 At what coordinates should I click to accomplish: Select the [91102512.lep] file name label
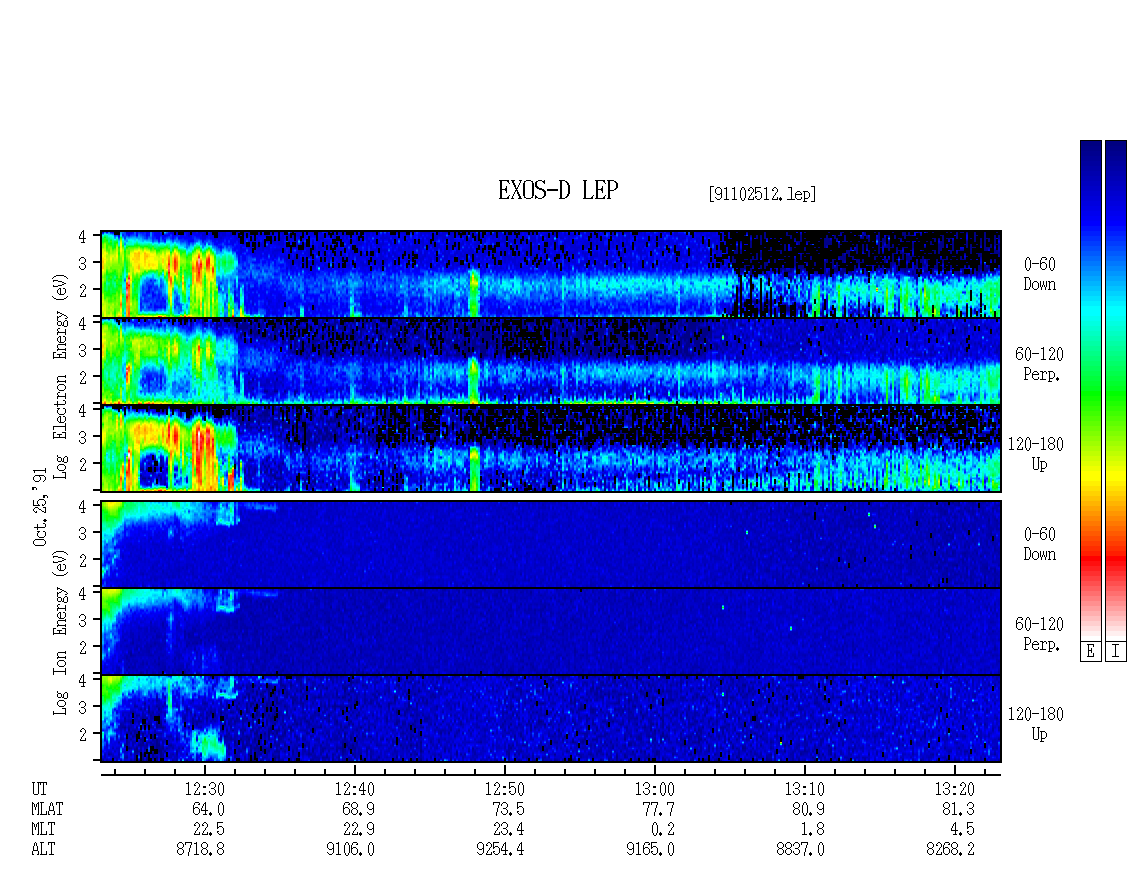762,194
